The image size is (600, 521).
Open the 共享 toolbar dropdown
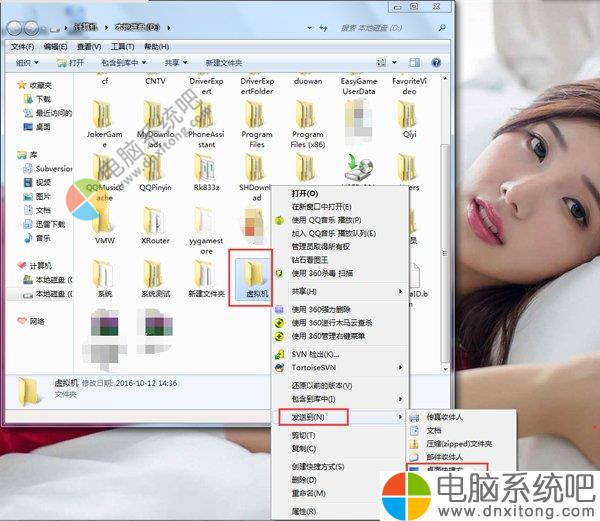(176, 63)
